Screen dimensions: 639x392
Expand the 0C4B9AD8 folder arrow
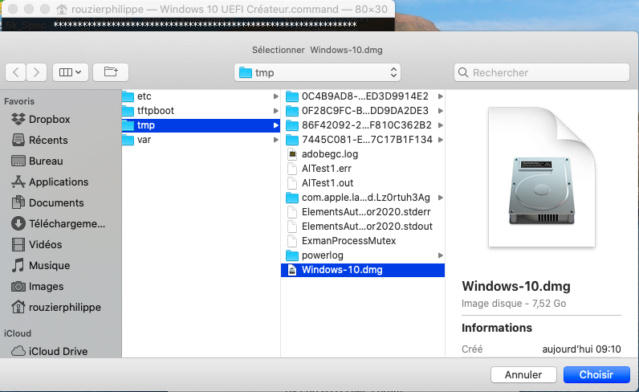441,97
